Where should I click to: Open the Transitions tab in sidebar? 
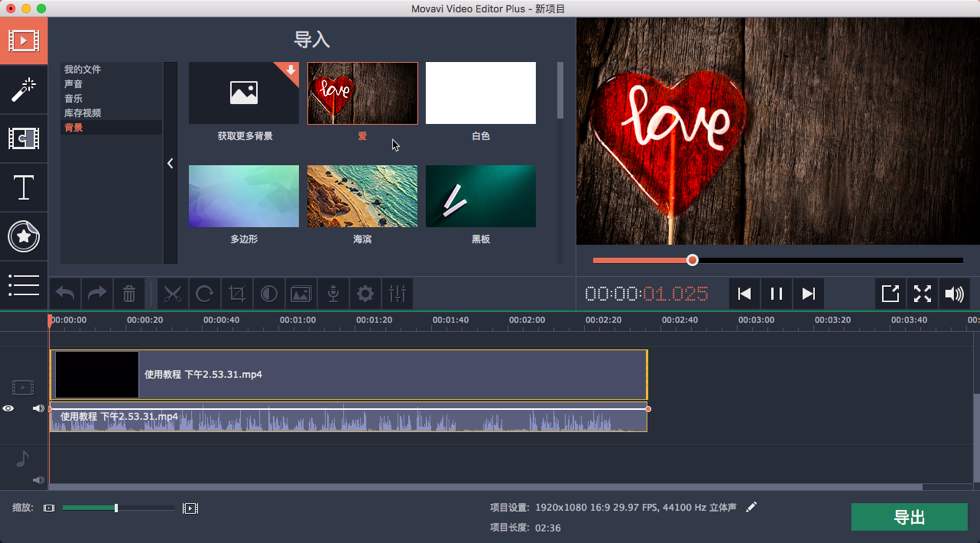24,138
